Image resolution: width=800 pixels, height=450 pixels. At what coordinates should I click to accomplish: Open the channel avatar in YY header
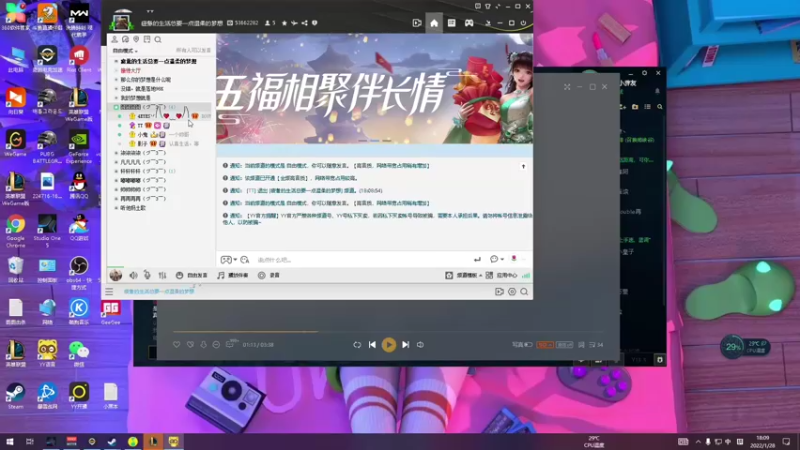point(121,22)
